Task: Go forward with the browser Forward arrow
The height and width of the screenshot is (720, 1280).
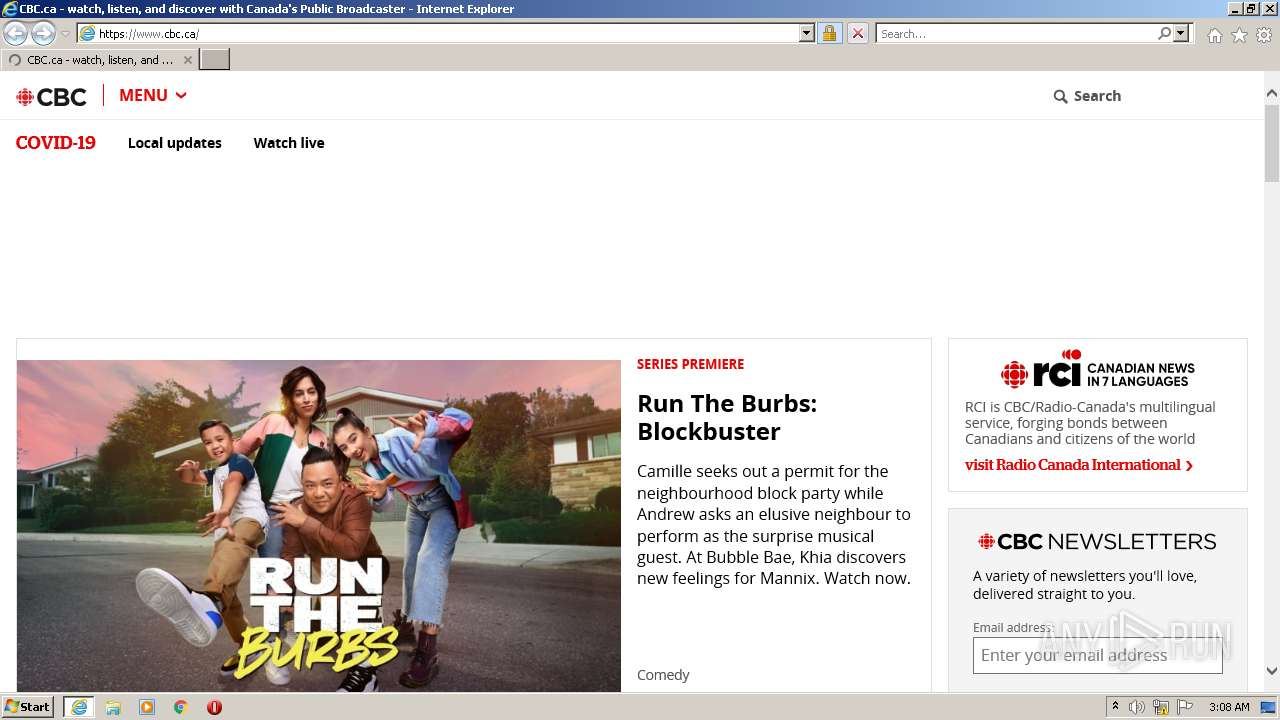Action: pyautogui.click(x=43, y=33)
